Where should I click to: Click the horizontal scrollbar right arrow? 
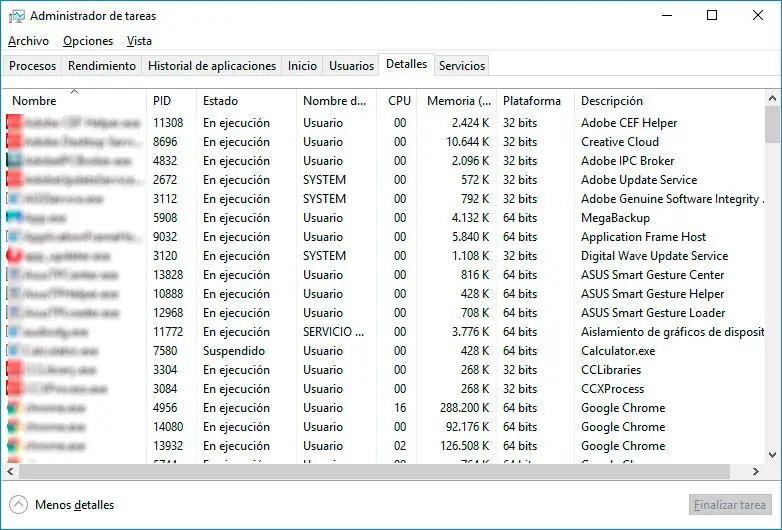pyautogui.click(x=756, y=471)
